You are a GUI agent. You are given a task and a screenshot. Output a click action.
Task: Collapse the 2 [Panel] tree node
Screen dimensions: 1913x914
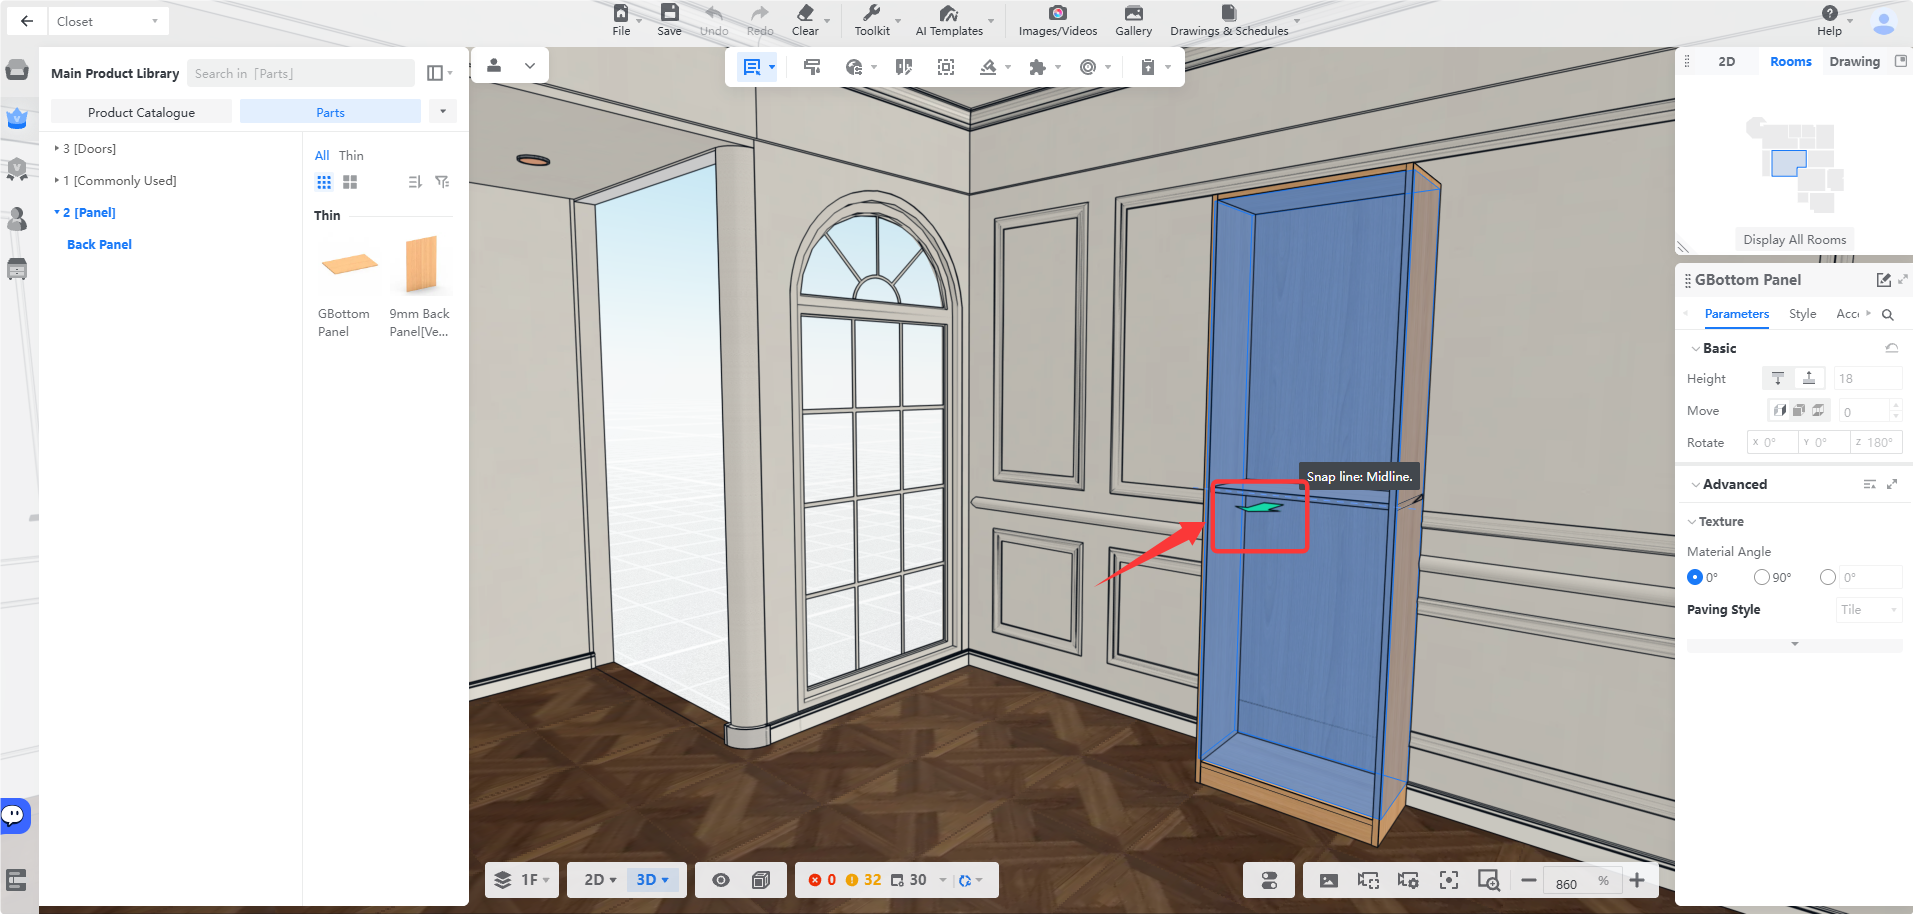point(56,212)
